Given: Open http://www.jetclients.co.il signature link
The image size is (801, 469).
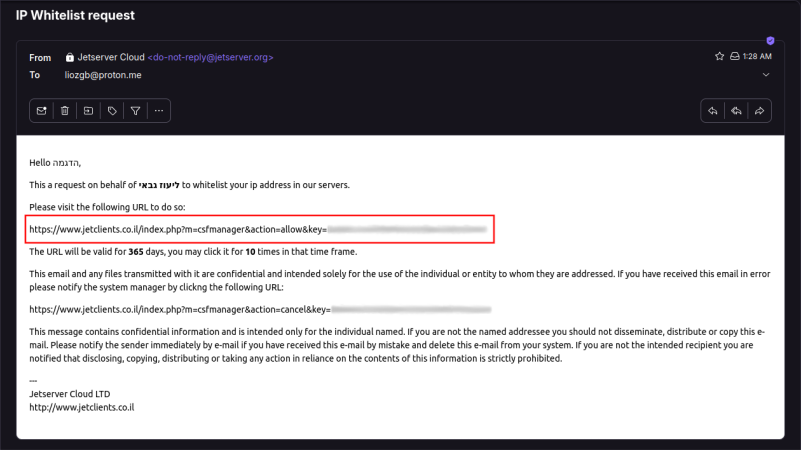Looking at the screenshot, I should coord(82,407).
